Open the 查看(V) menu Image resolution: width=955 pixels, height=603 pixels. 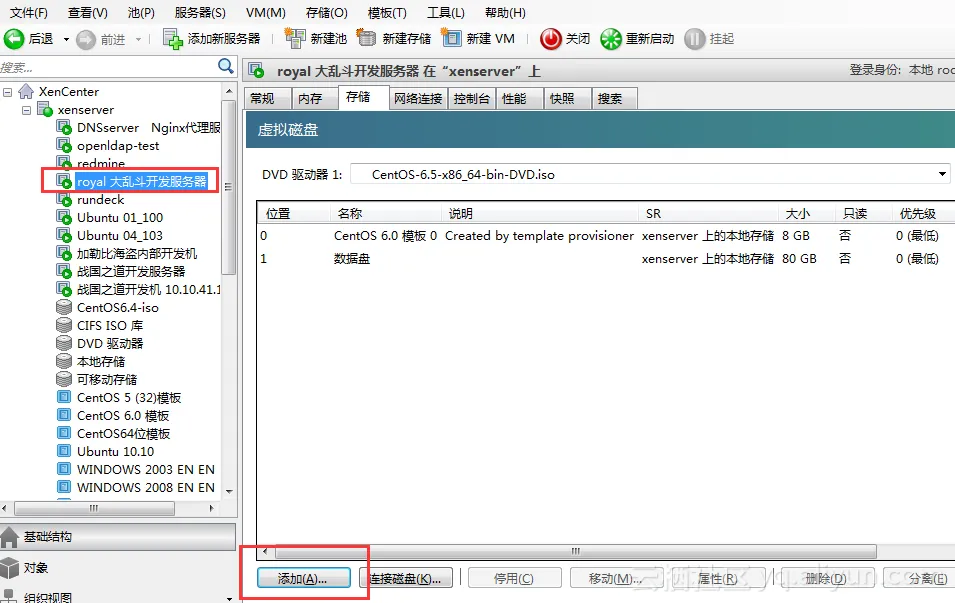(x=88, y=13)
